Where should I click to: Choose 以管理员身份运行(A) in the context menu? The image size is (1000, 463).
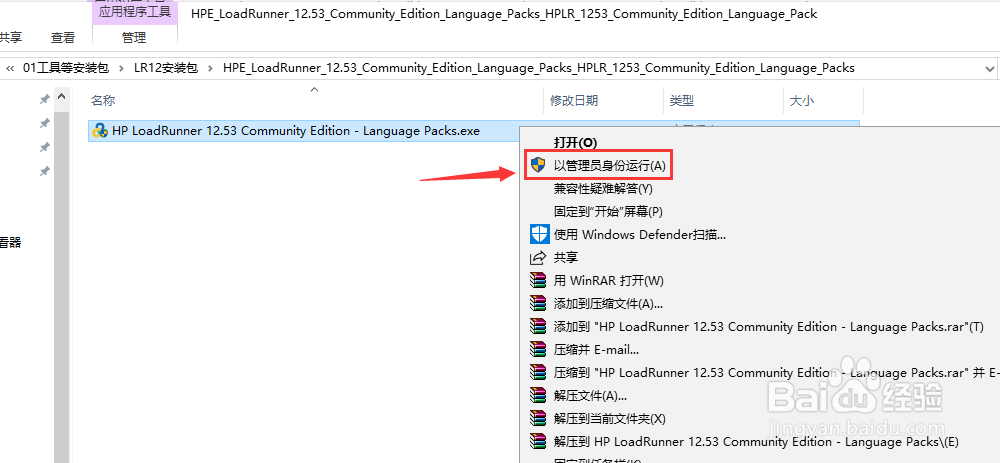click(610, 166)
